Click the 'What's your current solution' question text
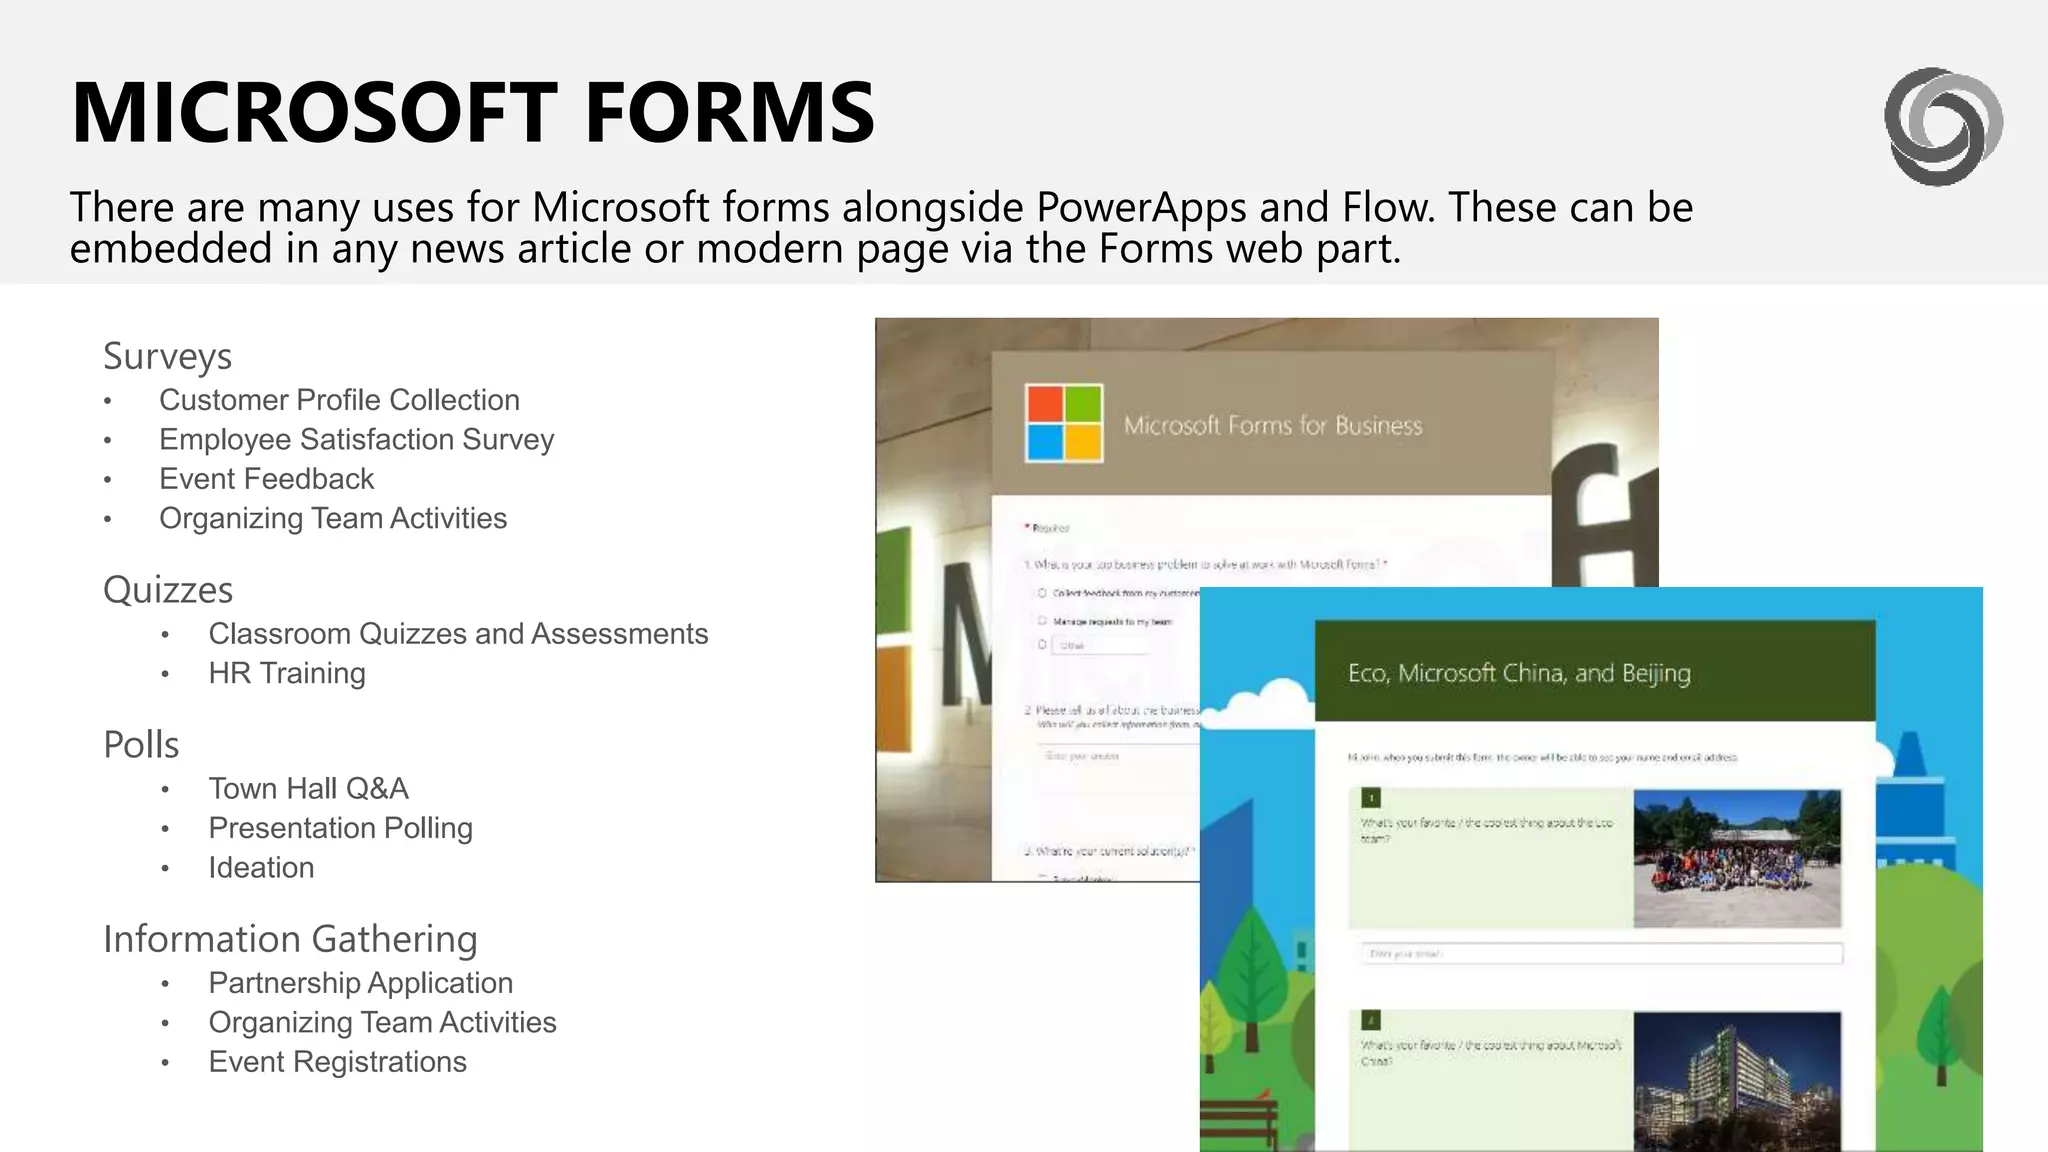Image resolution: width=2048 pixels, height=1152 pixels. click(x=1110, y=852)
